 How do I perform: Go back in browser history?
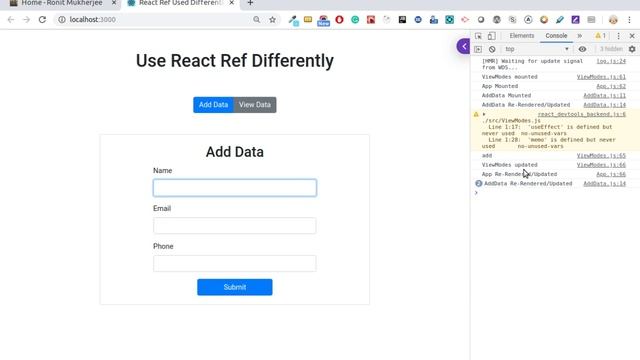pos(11,20)
